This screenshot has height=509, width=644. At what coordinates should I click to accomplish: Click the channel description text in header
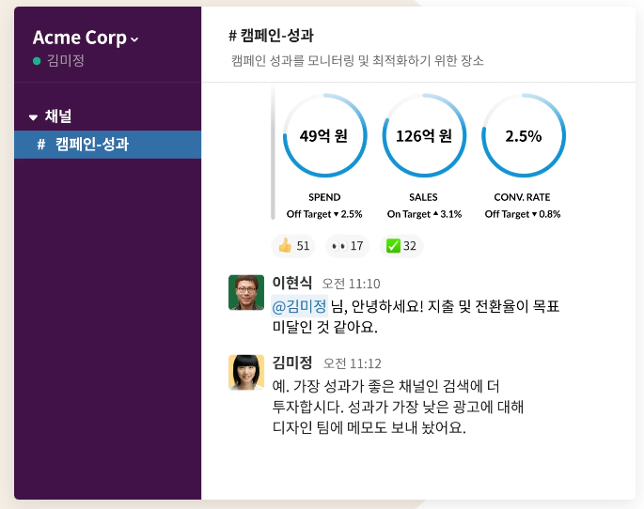coord(357,61)
